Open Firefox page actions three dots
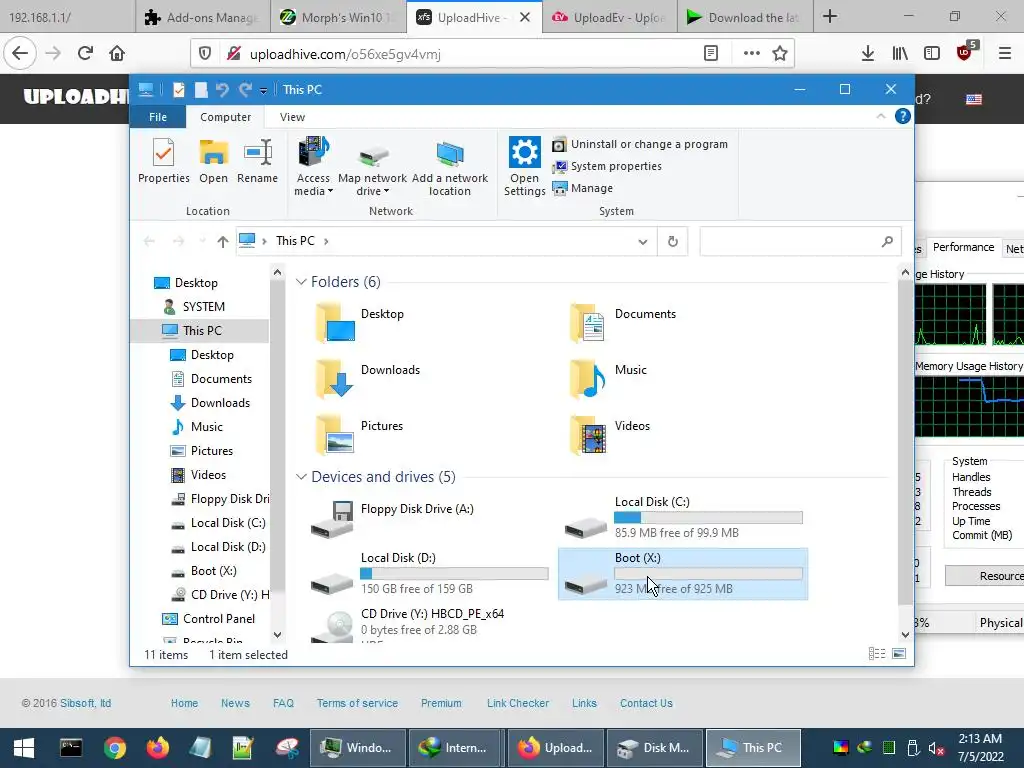The width and height of the screenshot is (1024, 768). [752, 54]
